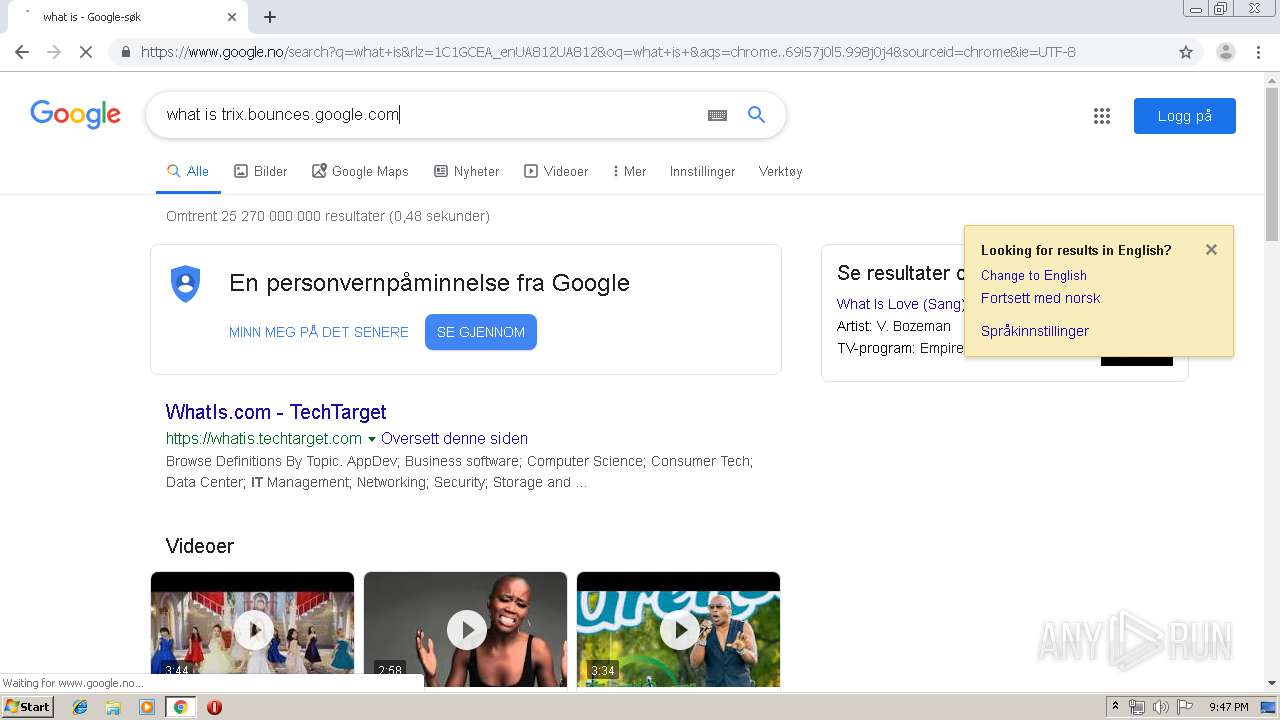Open the Chrome three-dot menu

[x=1257, y=52]
